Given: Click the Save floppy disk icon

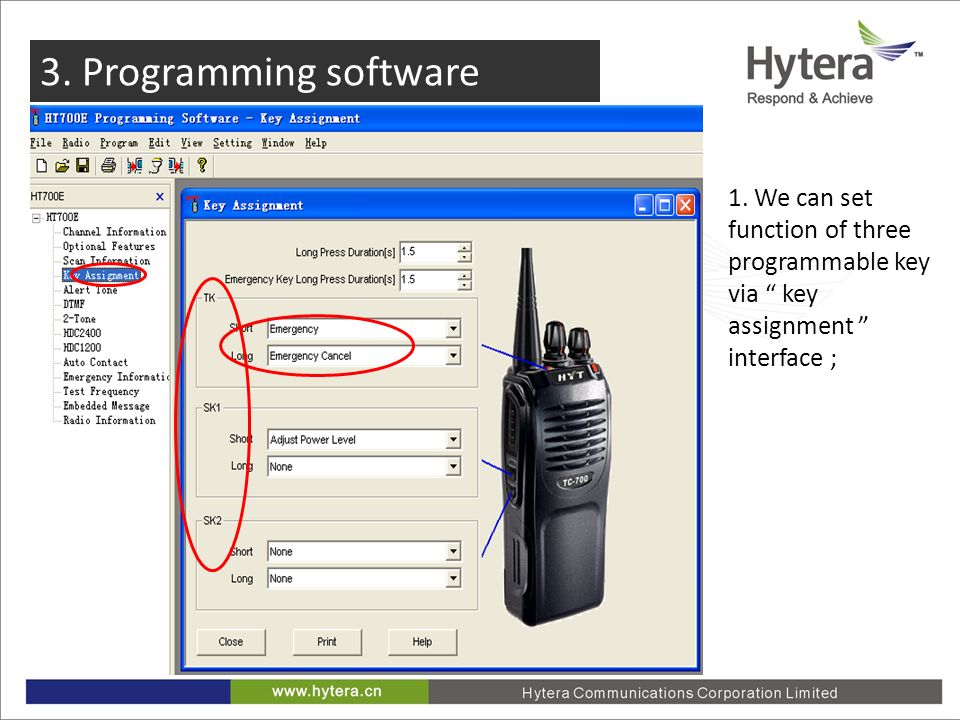Looking at the screenshot, I should pyautogui.click(x=83, y=165).
